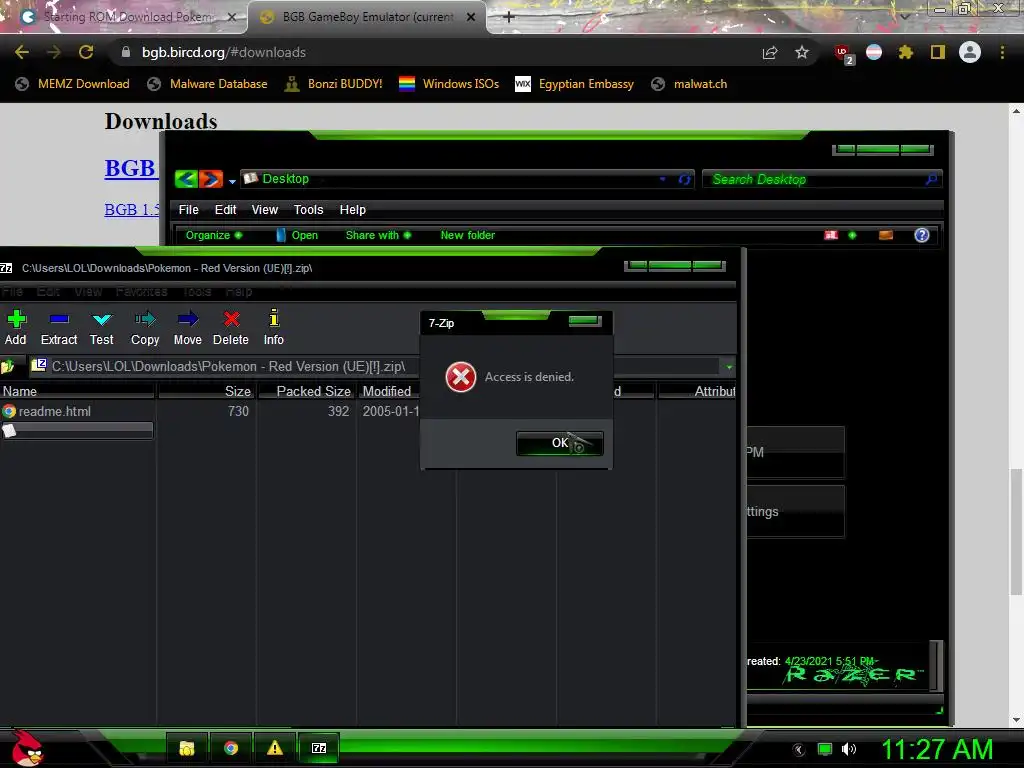
Task: Open the Malware Database bookmark
Action: pyautogui.click(x=208, y=84)
